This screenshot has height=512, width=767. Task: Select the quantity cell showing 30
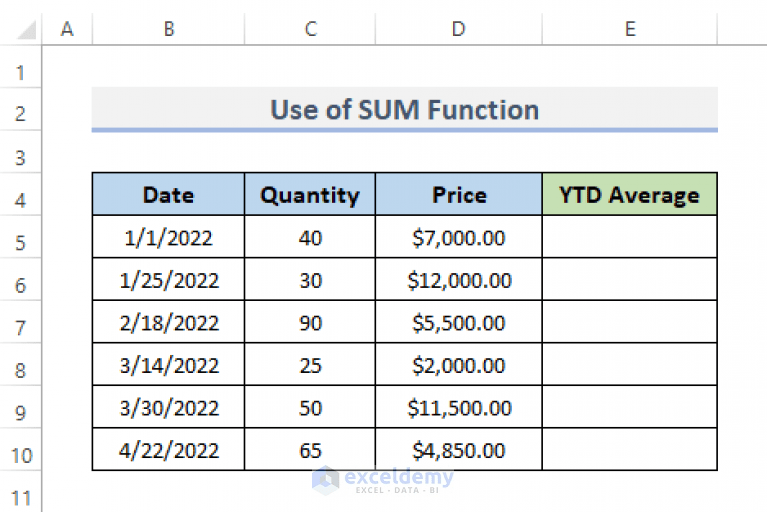pos(310,279)
